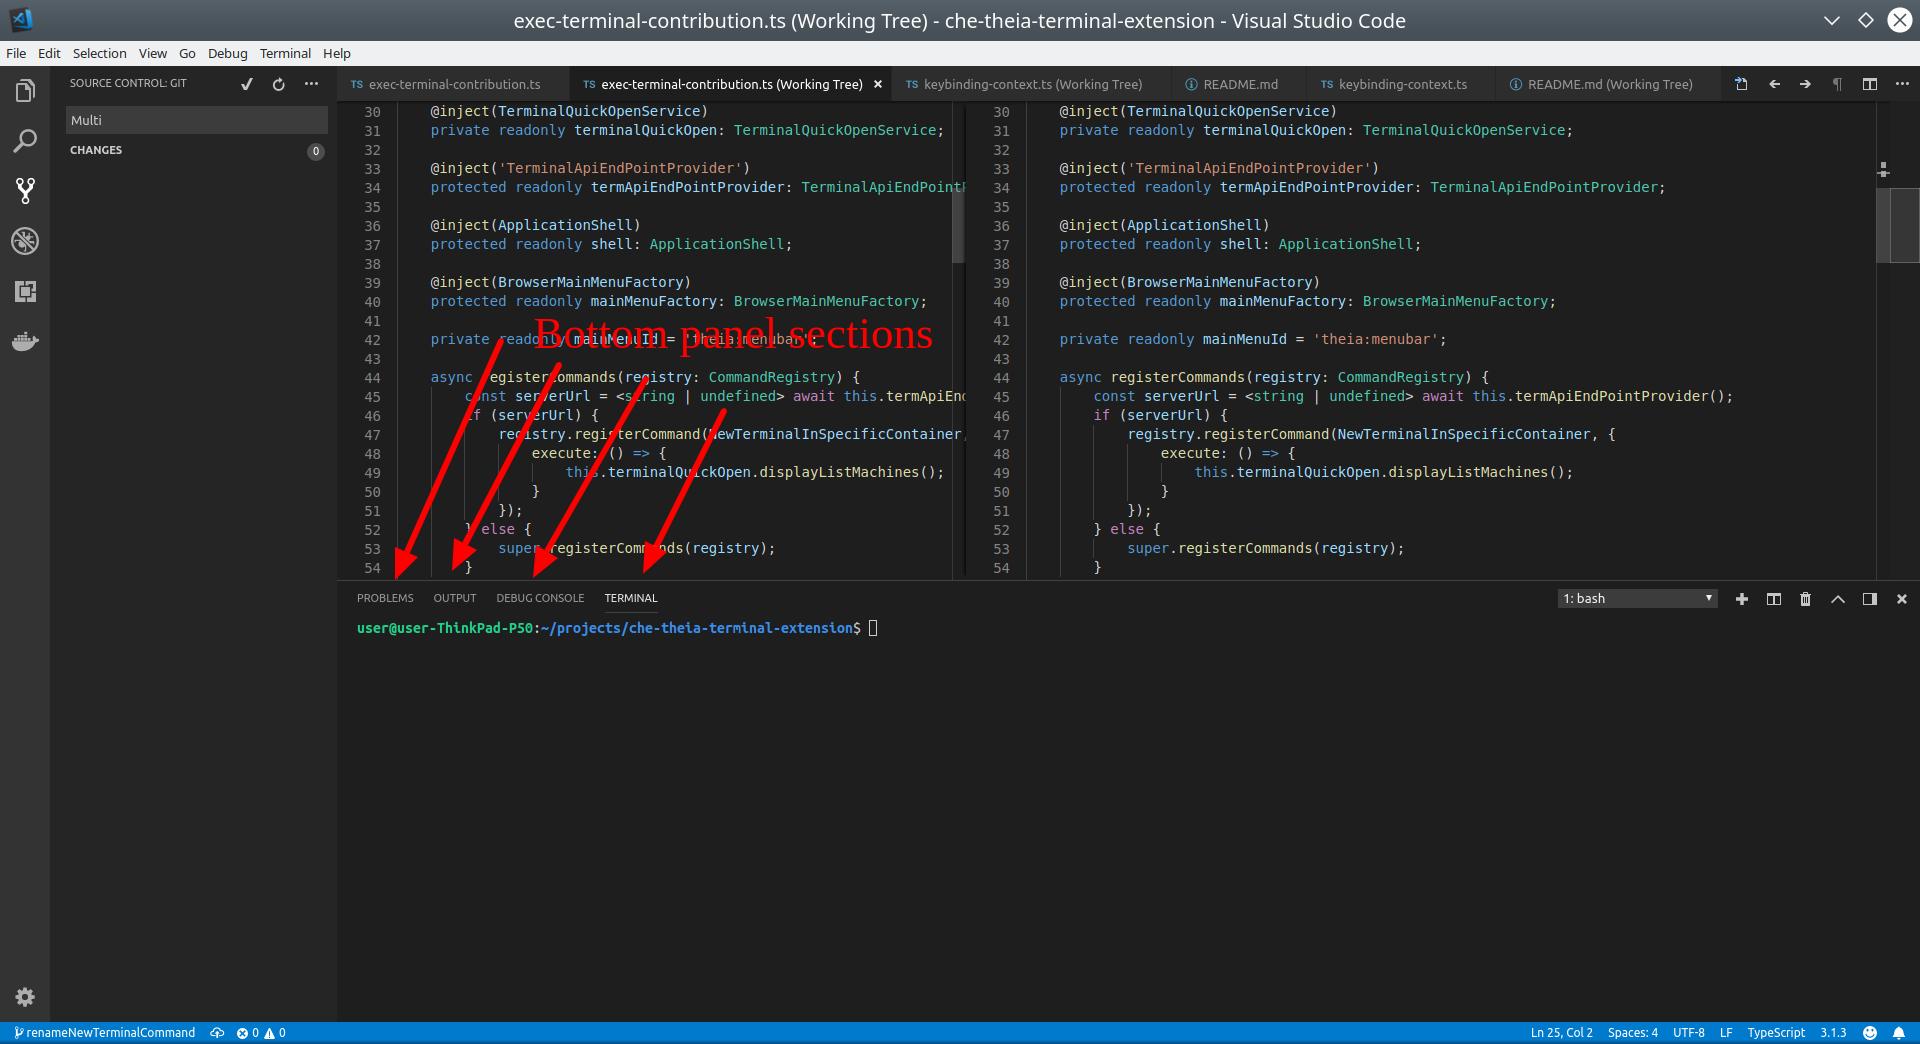Publish changes via the cloud sync icon
Viewport: 1920px width, 1044px height.
(217, 1033)
